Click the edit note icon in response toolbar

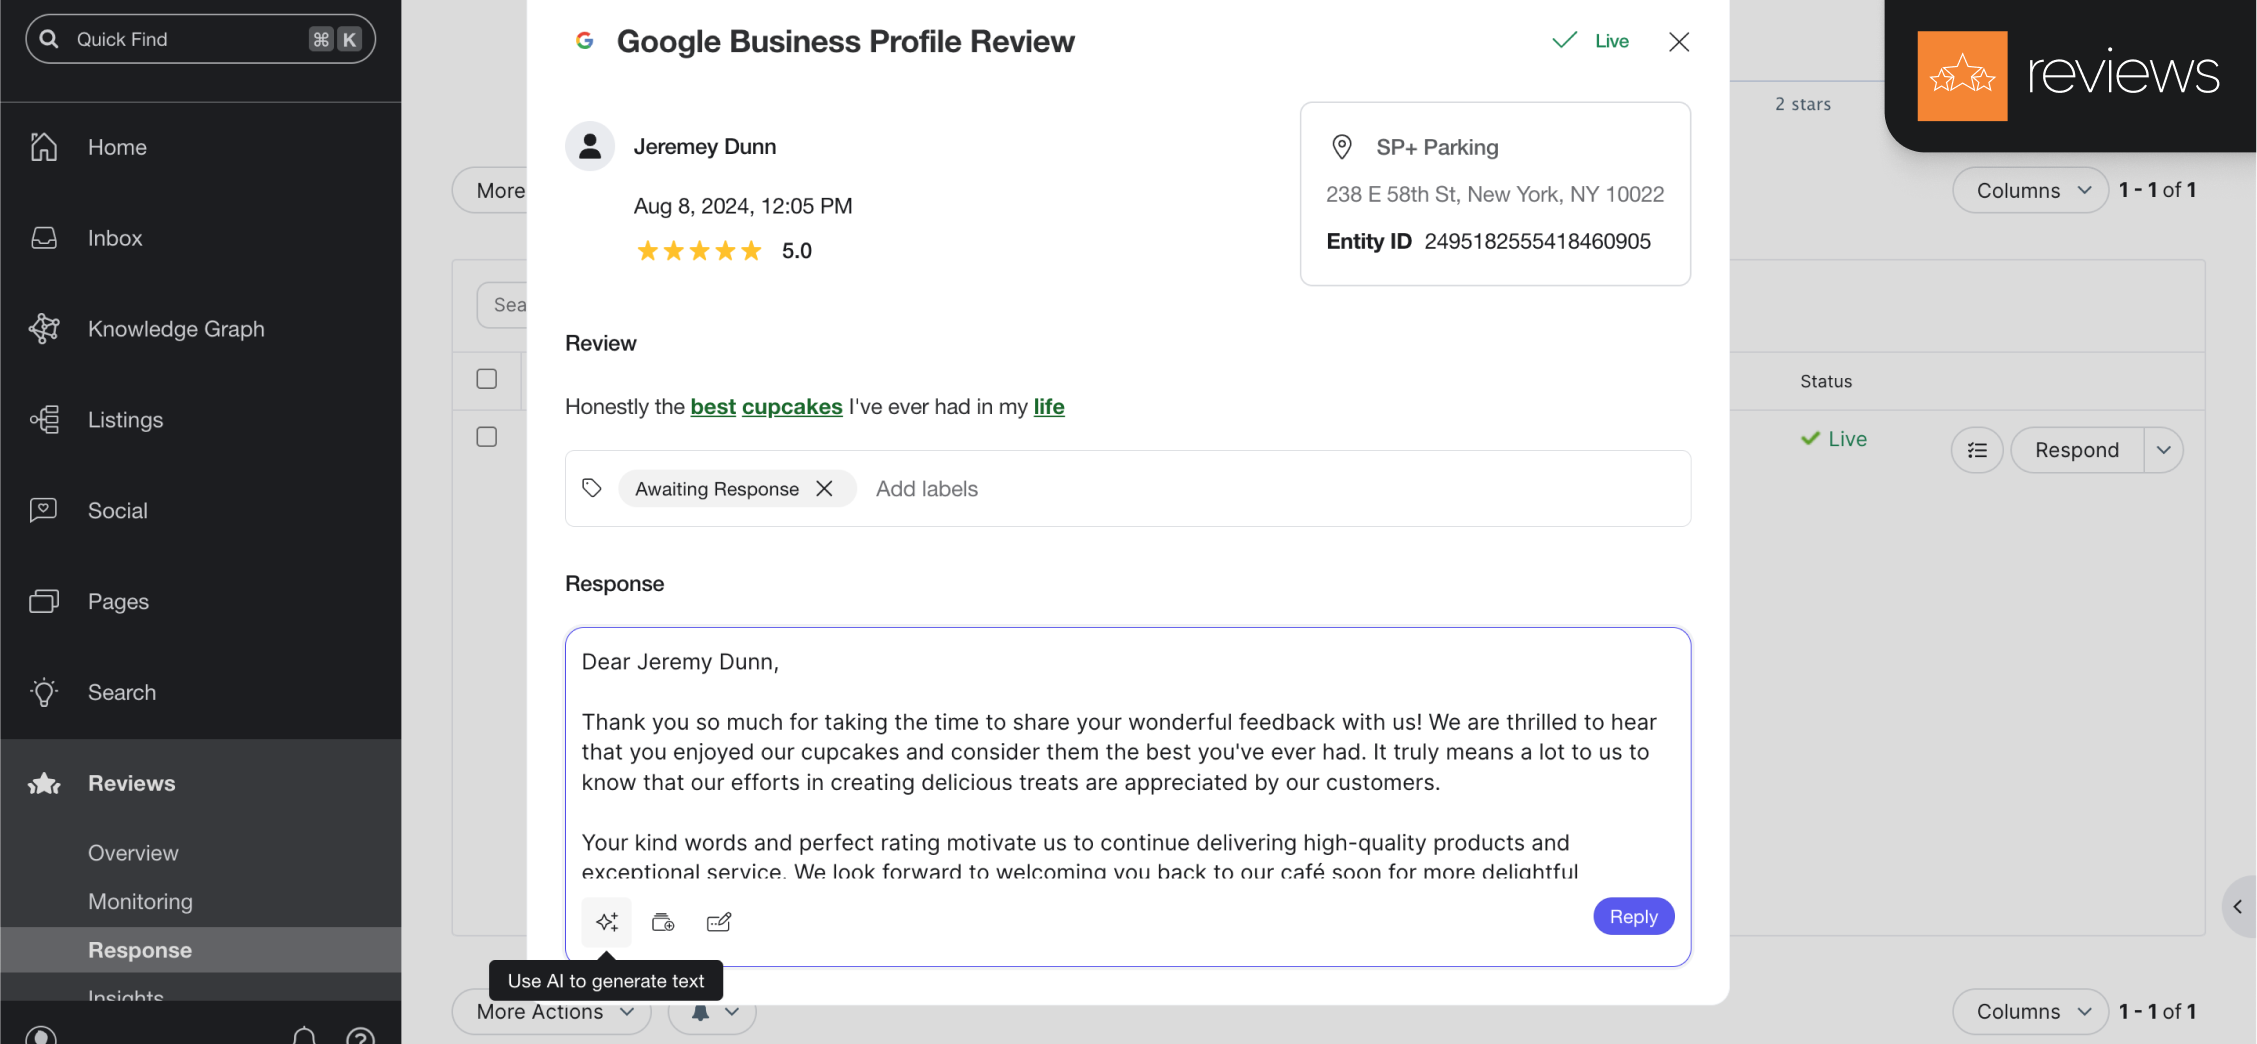click(719, 922)
